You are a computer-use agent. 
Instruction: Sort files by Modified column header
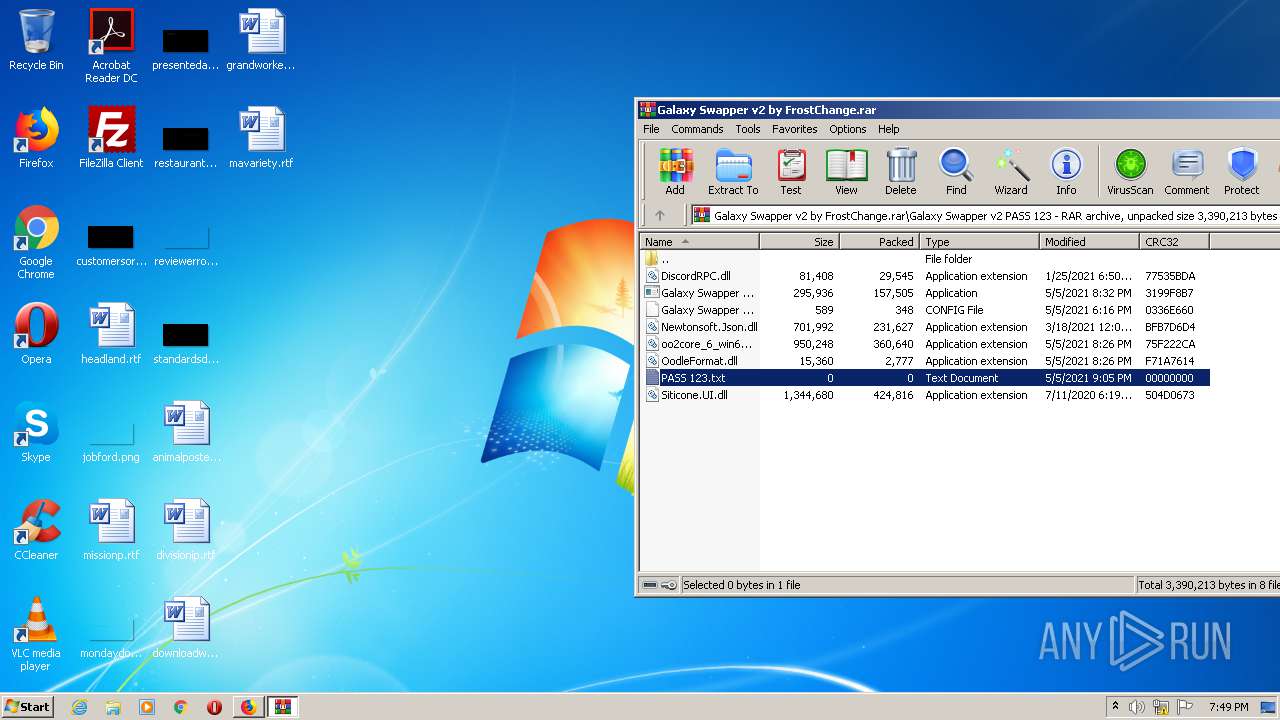pos(1090,241)
